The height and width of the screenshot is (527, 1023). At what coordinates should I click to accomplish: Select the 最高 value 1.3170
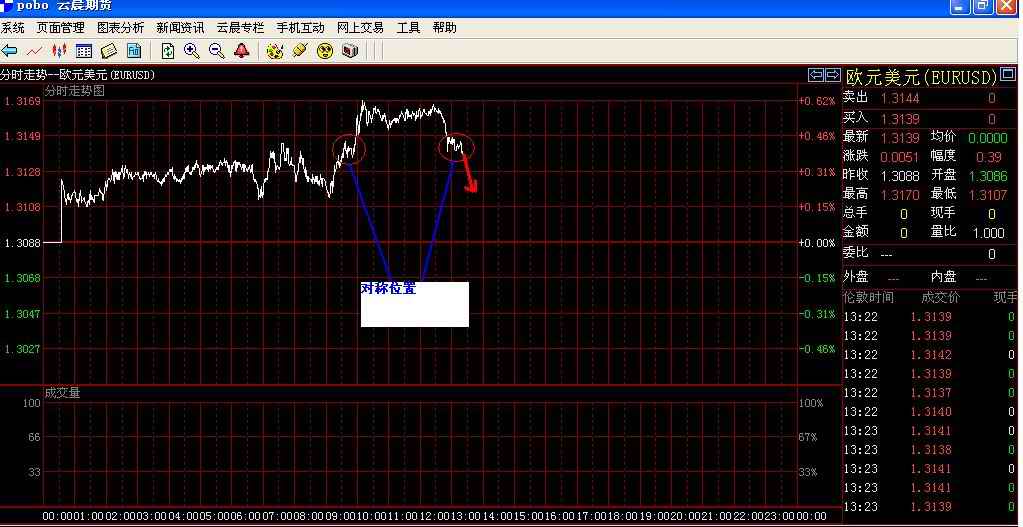(900, 194)
